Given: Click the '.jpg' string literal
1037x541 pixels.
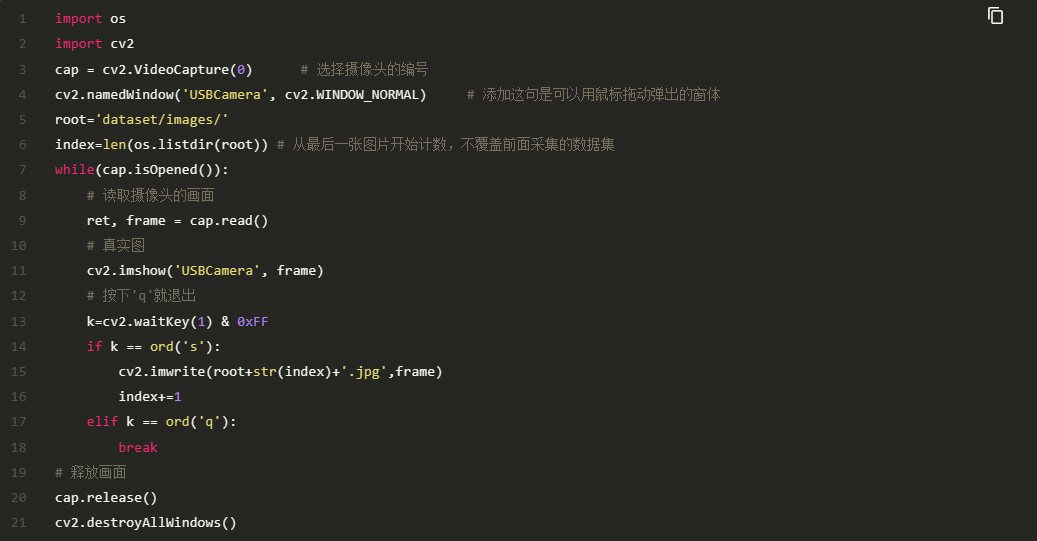Looking at the screenshot, I should (364, 372).
